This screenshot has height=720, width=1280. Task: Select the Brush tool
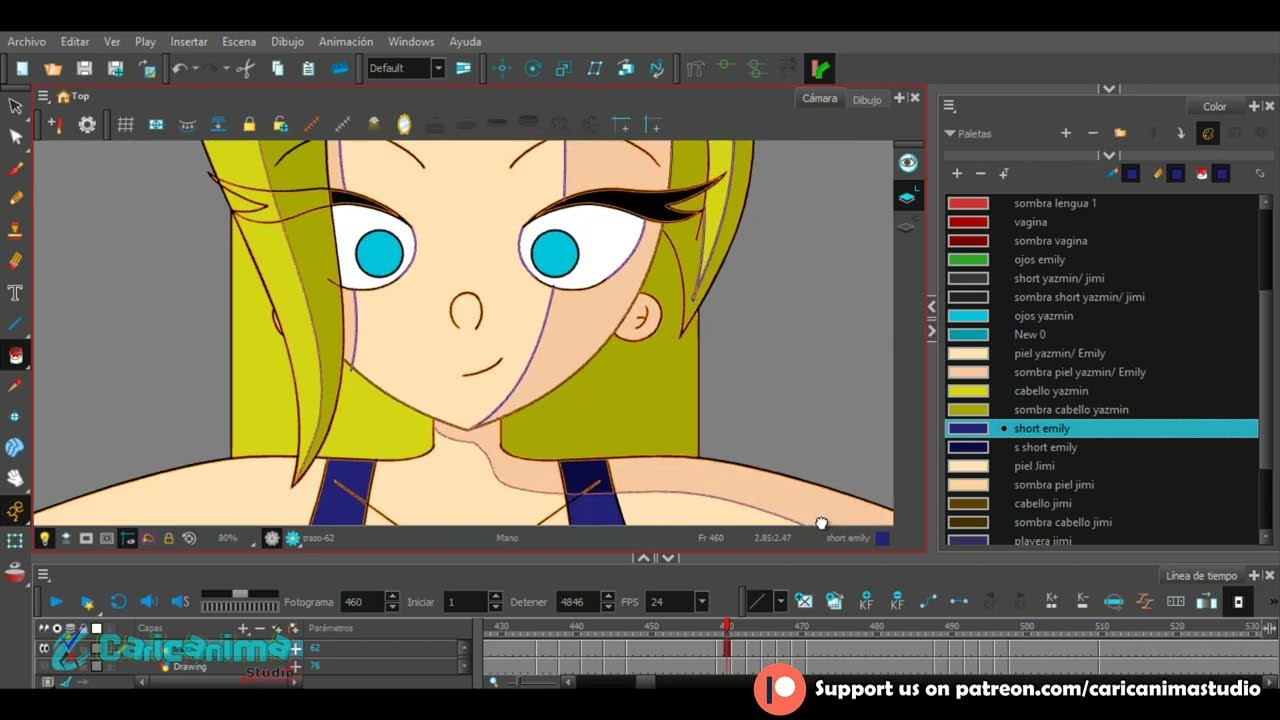pyautogui.click(x=15, y=168)
